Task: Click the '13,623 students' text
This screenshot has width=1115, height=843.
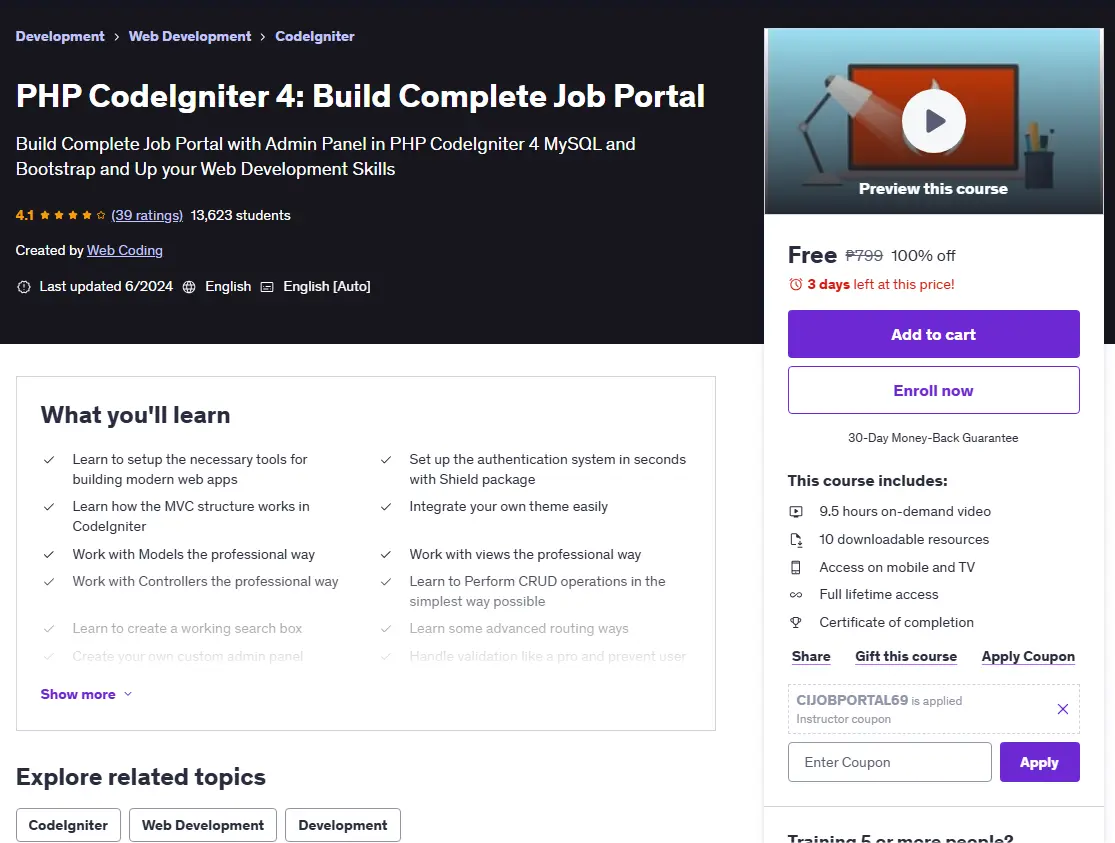Action: (x=240, y=215)
